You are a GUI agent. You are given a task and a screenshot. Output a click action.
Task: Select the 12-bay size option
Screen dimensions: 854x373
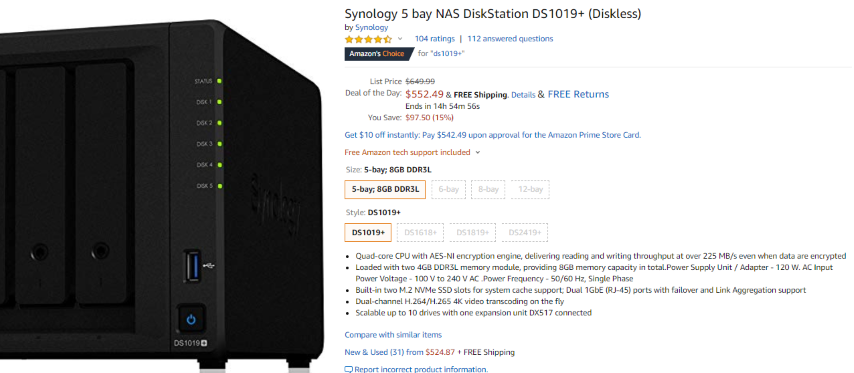click(530, 189)
